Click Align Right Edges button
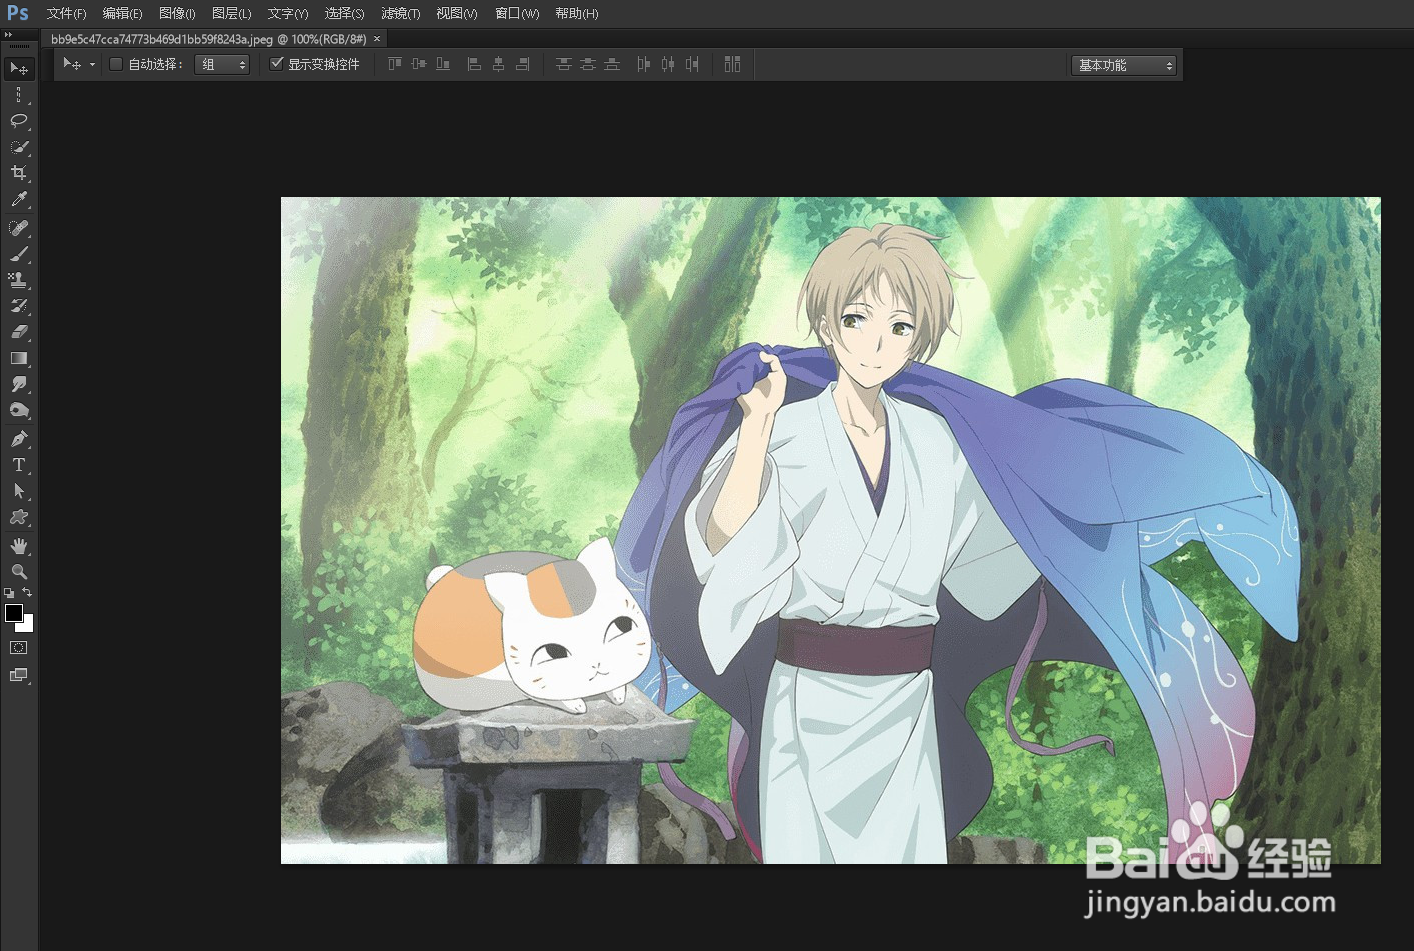This screenshot has width=1414, height=951. [x=522, y=64]
